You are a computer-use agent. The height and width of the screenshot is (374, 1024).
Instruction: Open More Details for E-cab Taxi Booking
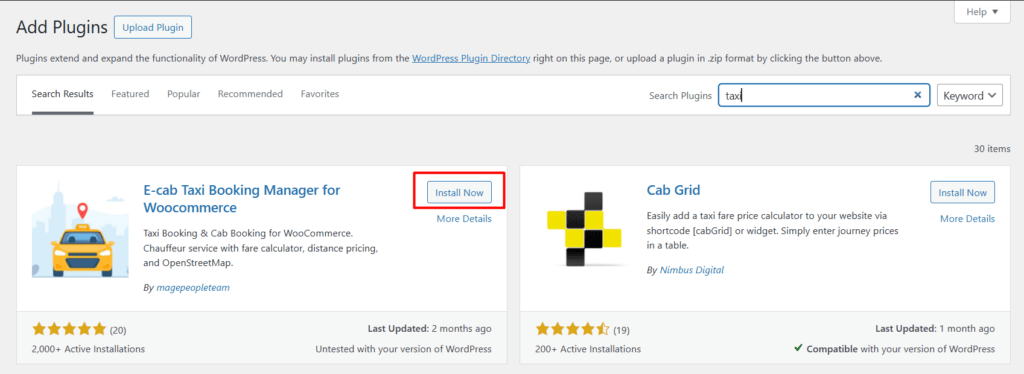(x=464, y=219)
